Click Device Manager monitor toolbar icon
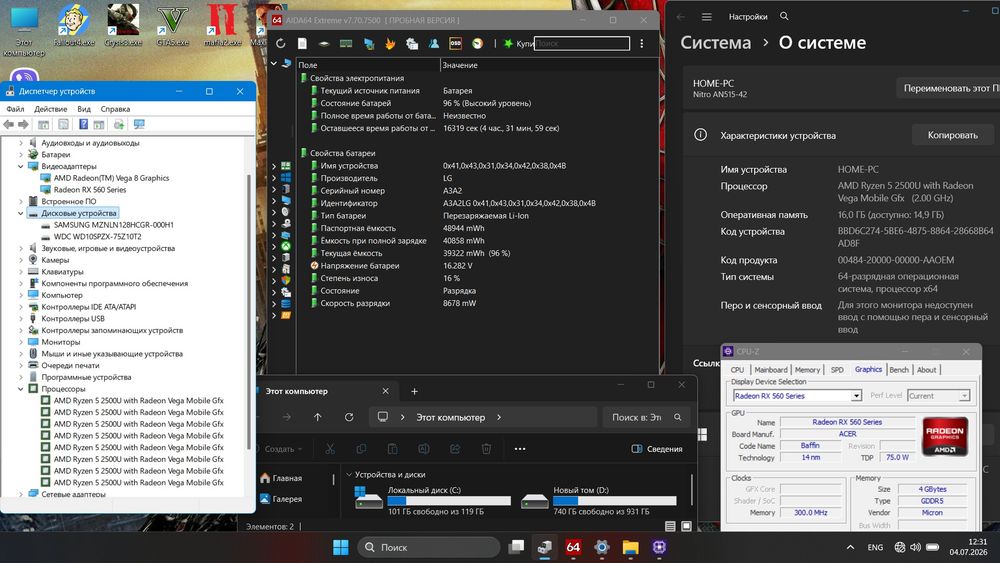Screen dimensions: 1000x563 139,124
